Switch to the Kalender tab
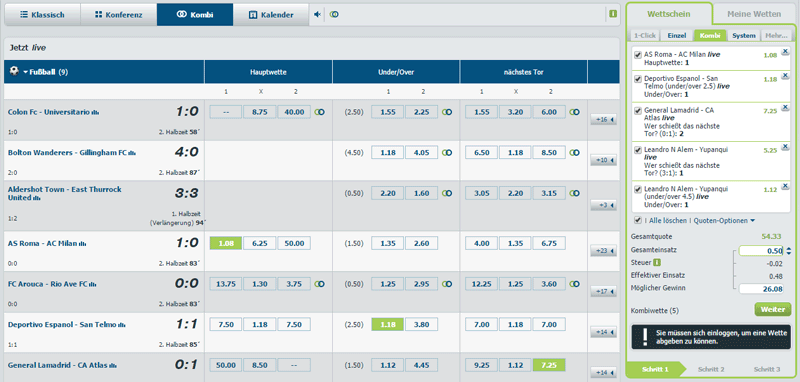 coord(271,15)
